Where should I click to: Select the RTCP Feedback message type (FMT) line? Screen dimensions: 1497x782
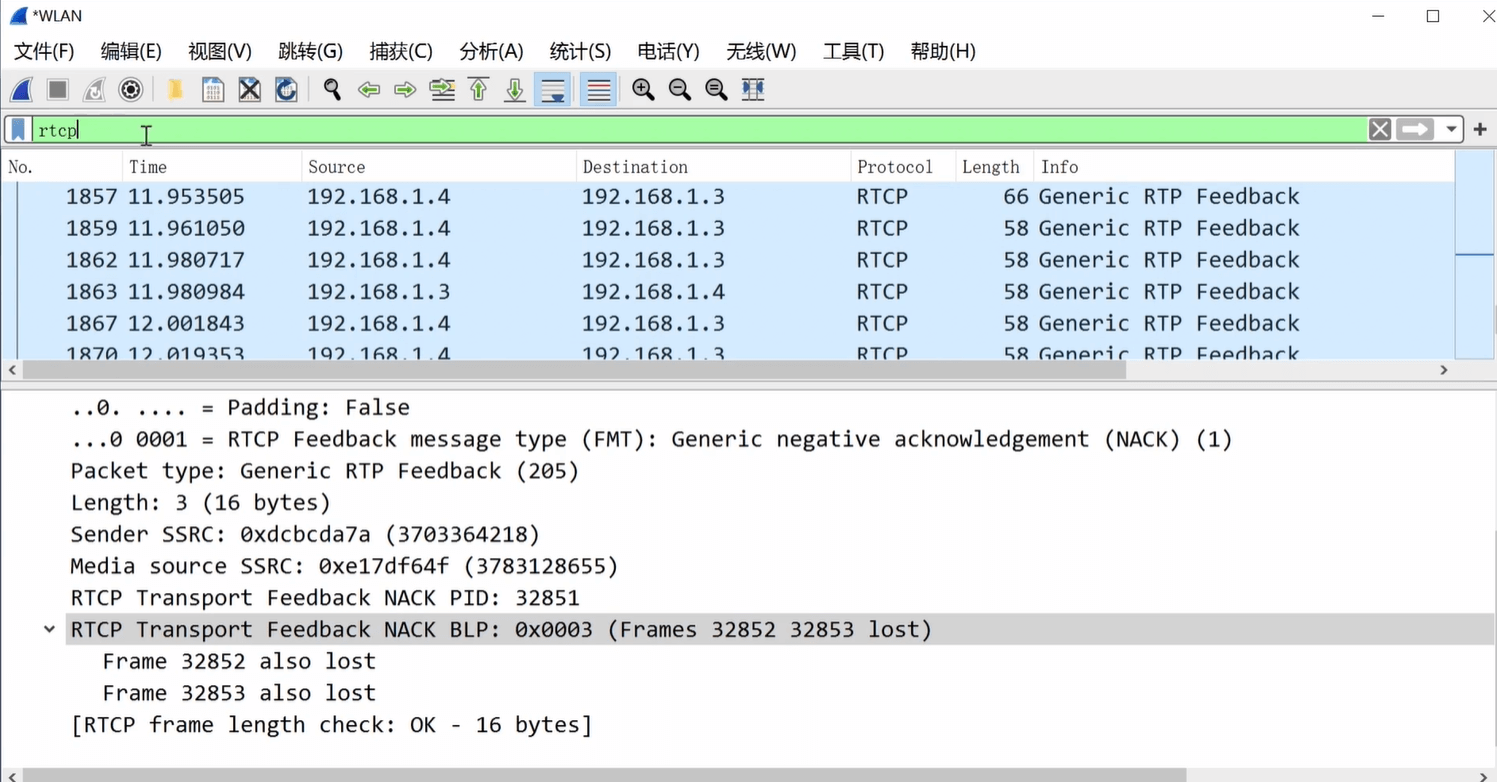pyautogui.click(x=651, y=440)
